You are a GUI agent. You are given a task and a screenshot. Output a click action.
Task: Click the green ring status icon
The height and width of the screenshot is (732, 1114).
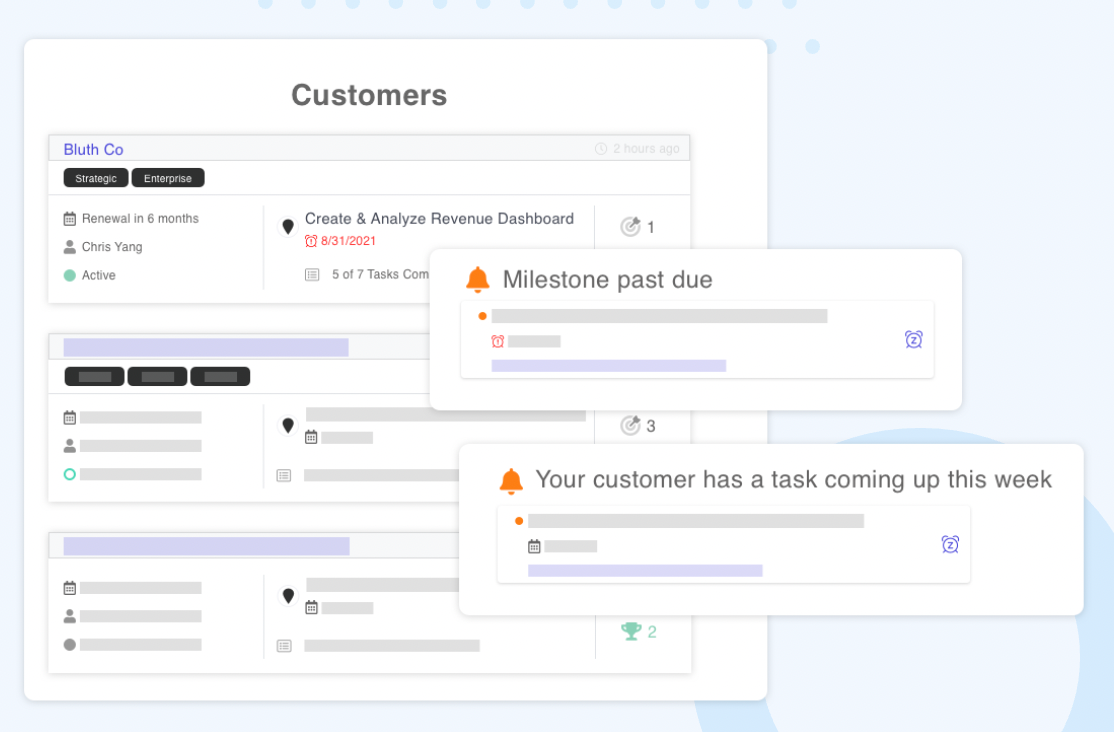pos(70,474)
